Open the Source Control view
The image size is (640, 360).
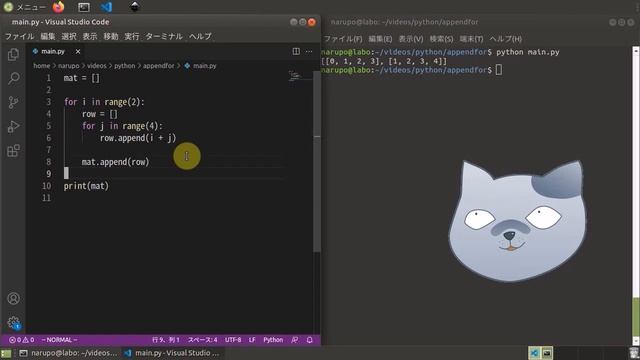pos(13,102)
